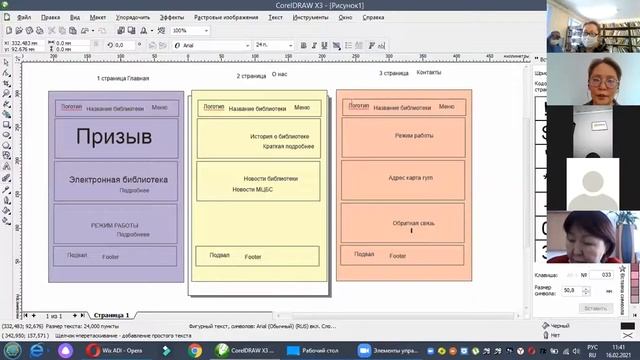640x360 pixels.
Task: Select the Interactive Blend tool
Action: [x=6, y=178]
